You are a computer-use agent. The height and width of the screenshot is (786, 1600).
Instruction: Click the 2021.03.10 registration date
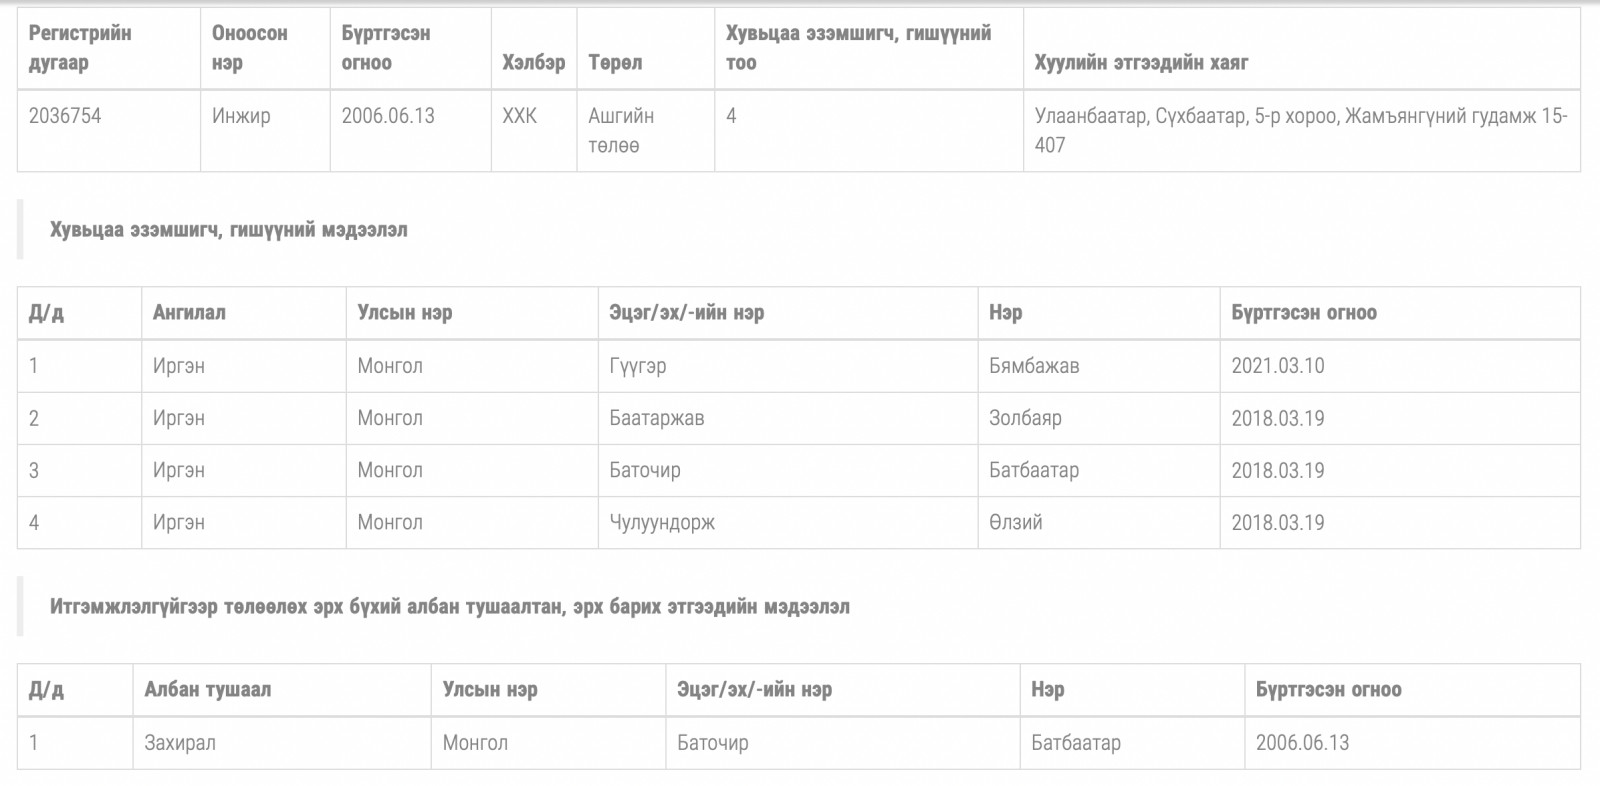point(1278,366)
